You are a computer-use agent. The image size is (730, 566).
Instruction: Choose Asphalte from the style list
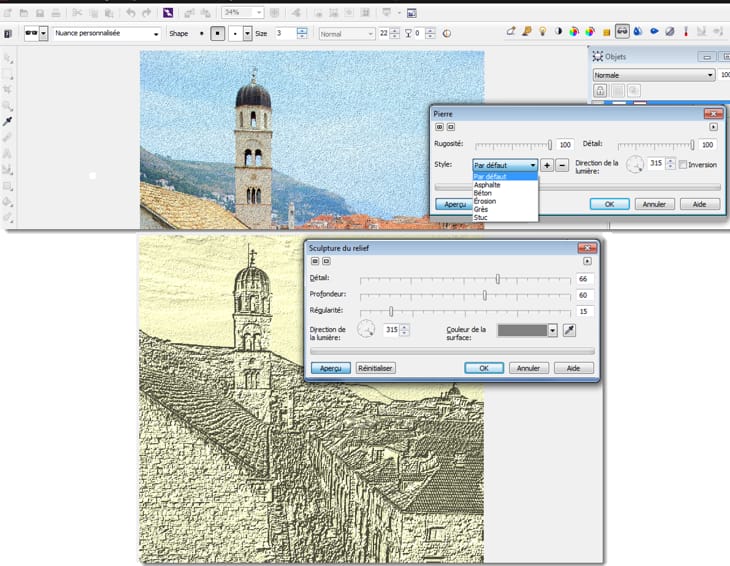(x=488, y=185)
